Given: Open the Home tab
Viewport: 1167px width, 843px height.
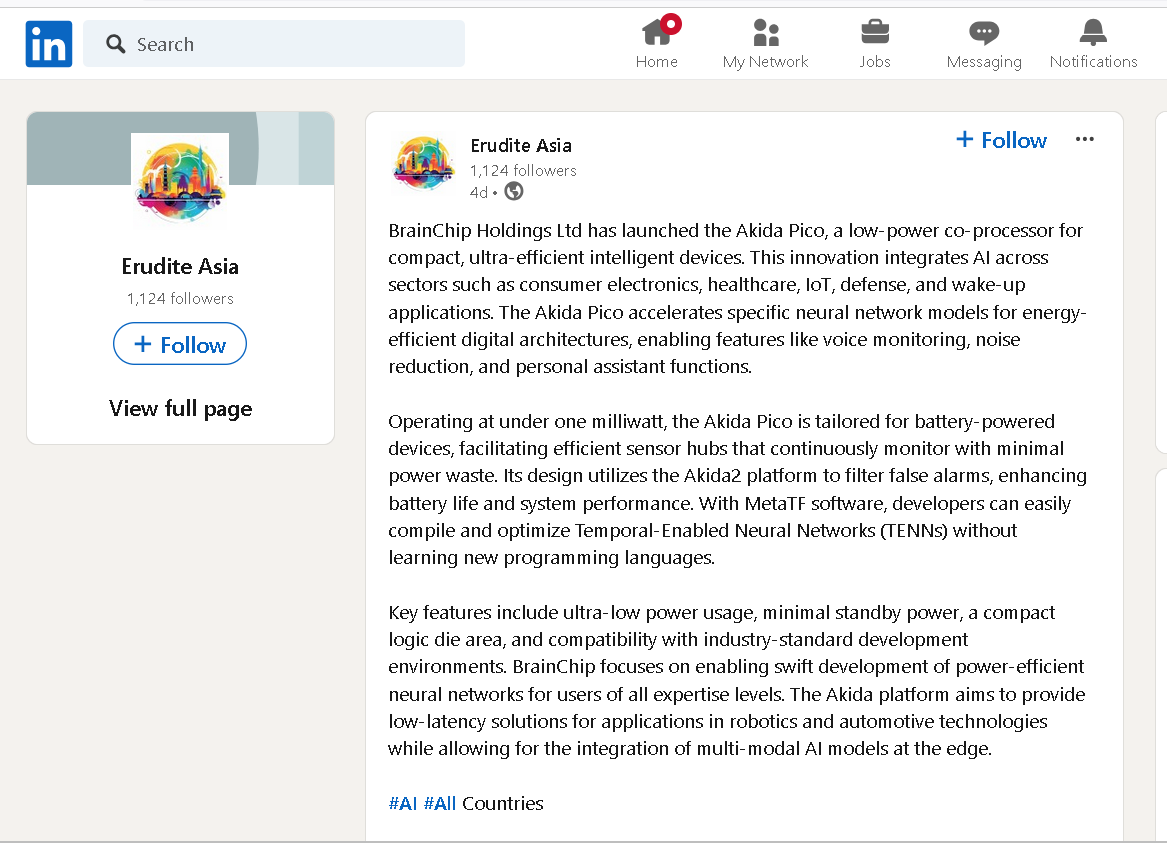Looking at the screenshot, I should coord(657,43).
